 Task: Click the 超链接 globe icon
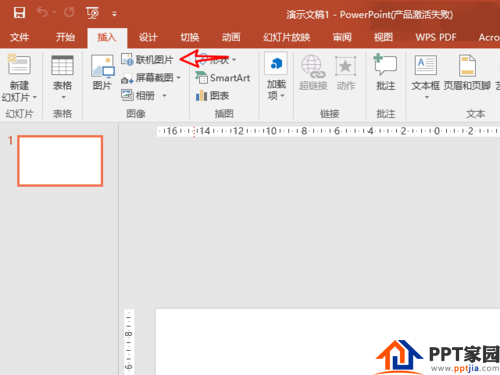(313, 66)
